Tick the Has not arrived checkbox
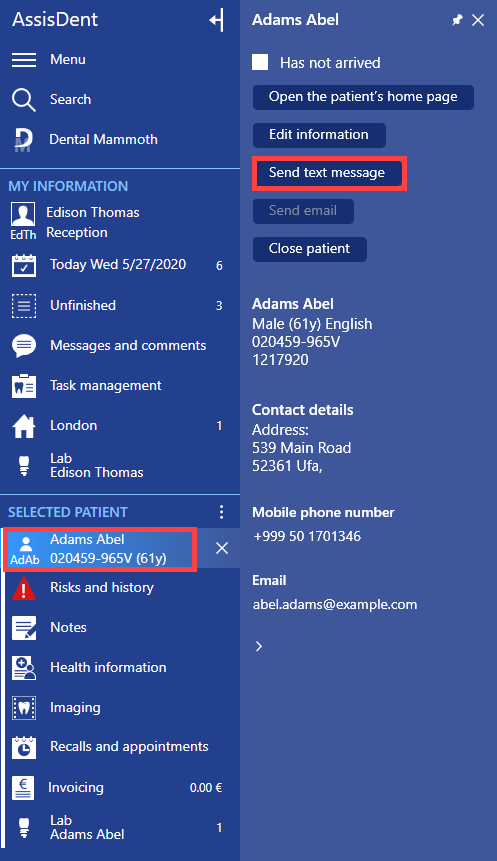Screen dimensions: 497x861 pos(260,62)
